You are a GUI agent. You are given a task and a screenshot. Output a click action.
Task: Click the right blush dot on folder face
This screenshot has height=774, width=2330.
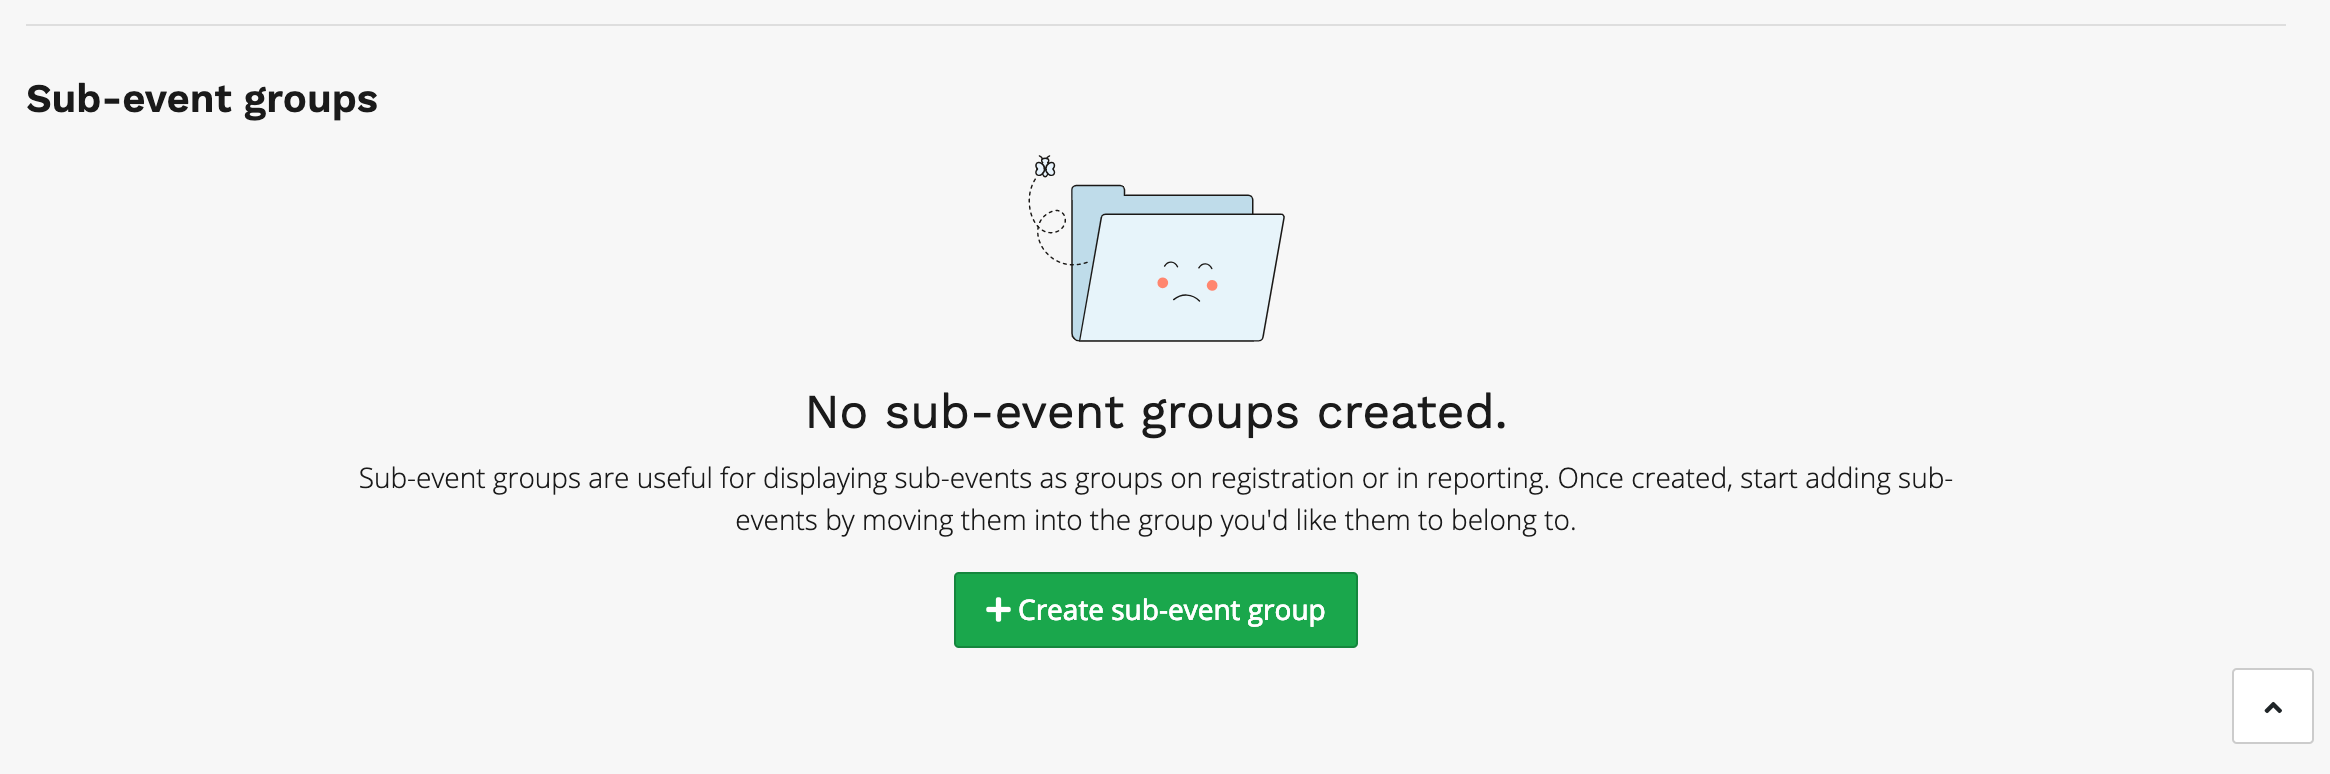(1212, 286)
